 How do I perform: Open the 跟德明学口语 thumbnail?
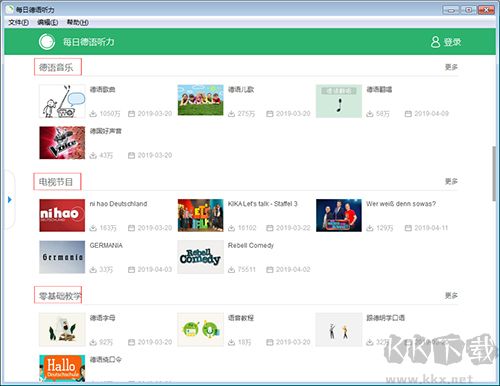click(339, 330)
